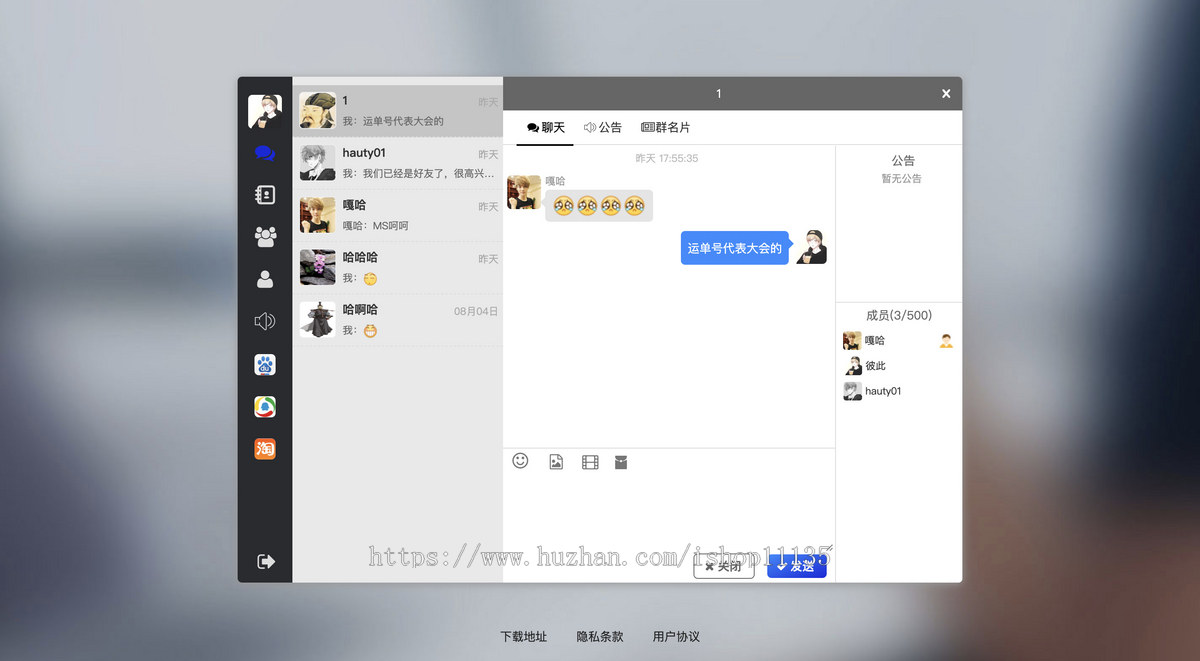Click the group owner badge icon beside 嘎哈
This screenshot has width=1200, height=661.
pos(946,341)
